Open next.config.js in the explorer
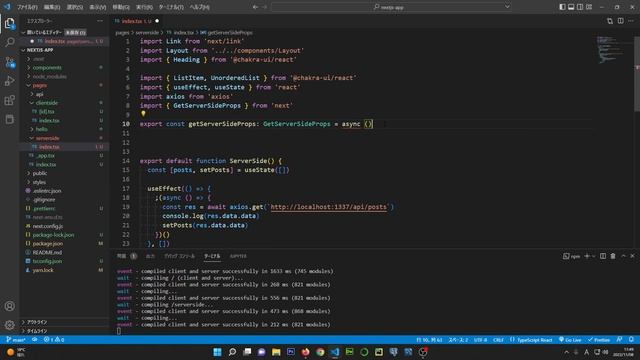Screen dimensions: 640x360 coord(48,226)
